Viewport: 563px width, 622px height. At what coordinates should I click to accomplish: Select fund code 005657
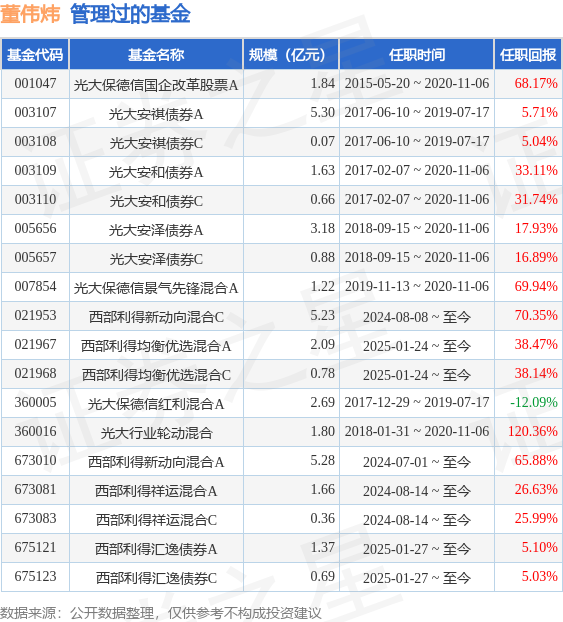[x=35, y=257]
